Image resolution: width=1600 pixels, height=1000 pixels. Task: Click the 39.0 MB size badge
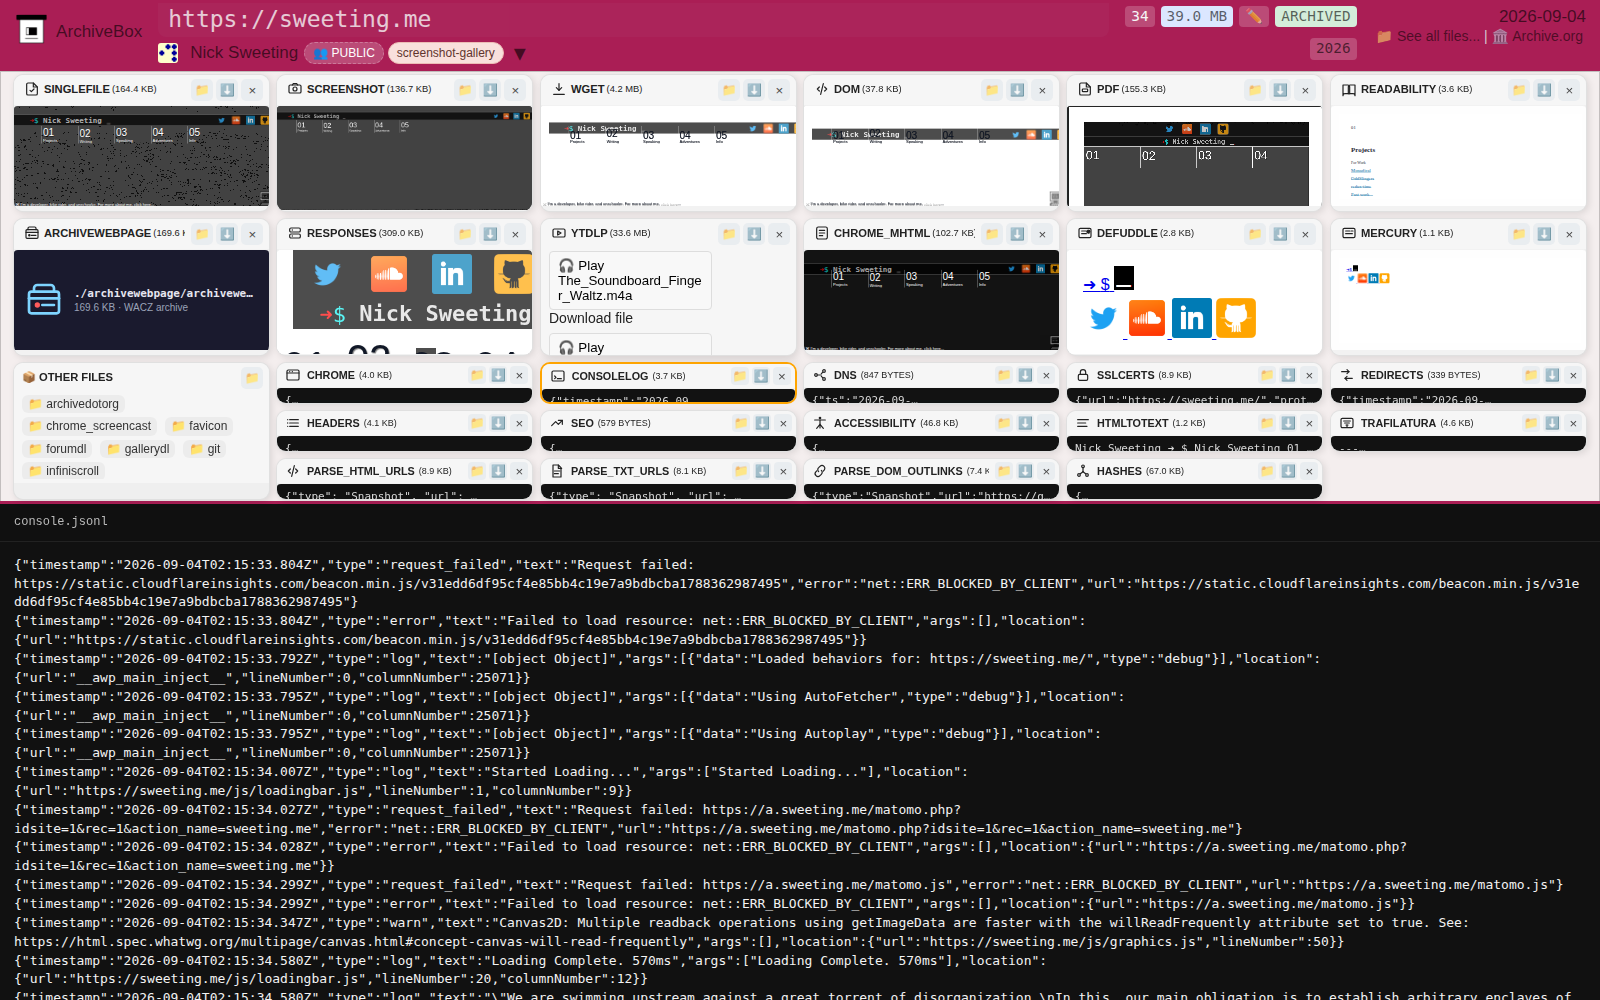pyautogui.click(x=1196, y=16)
